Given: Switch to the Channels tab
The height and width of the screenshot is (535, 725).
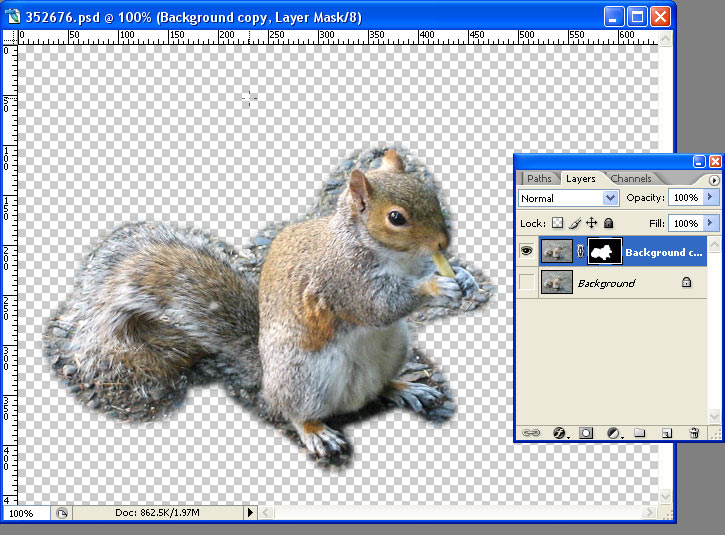Looking at the screenshot, I should pos(631,179).
